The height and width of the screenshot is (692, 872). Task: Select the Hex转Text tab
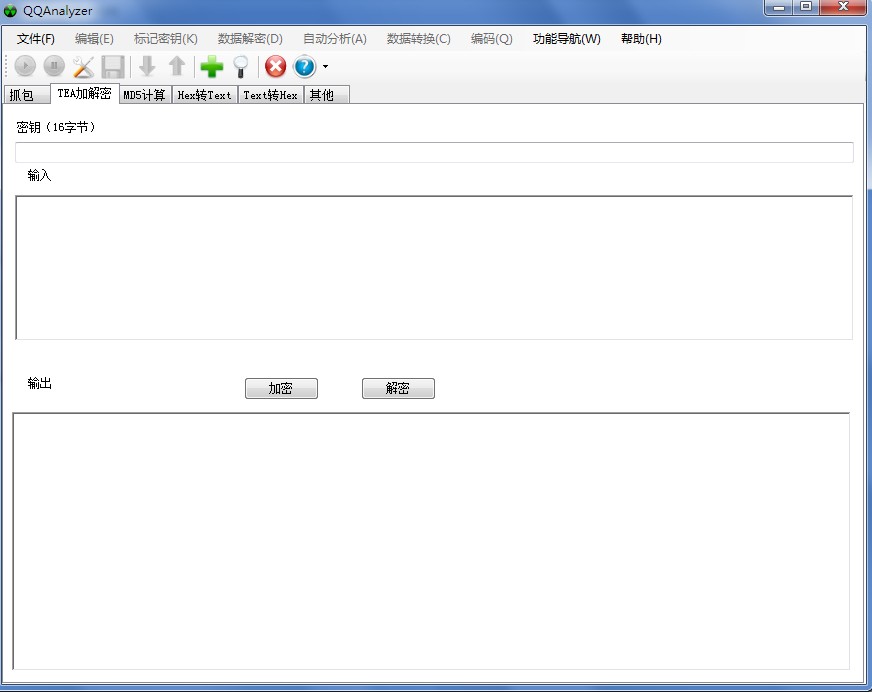204,95
